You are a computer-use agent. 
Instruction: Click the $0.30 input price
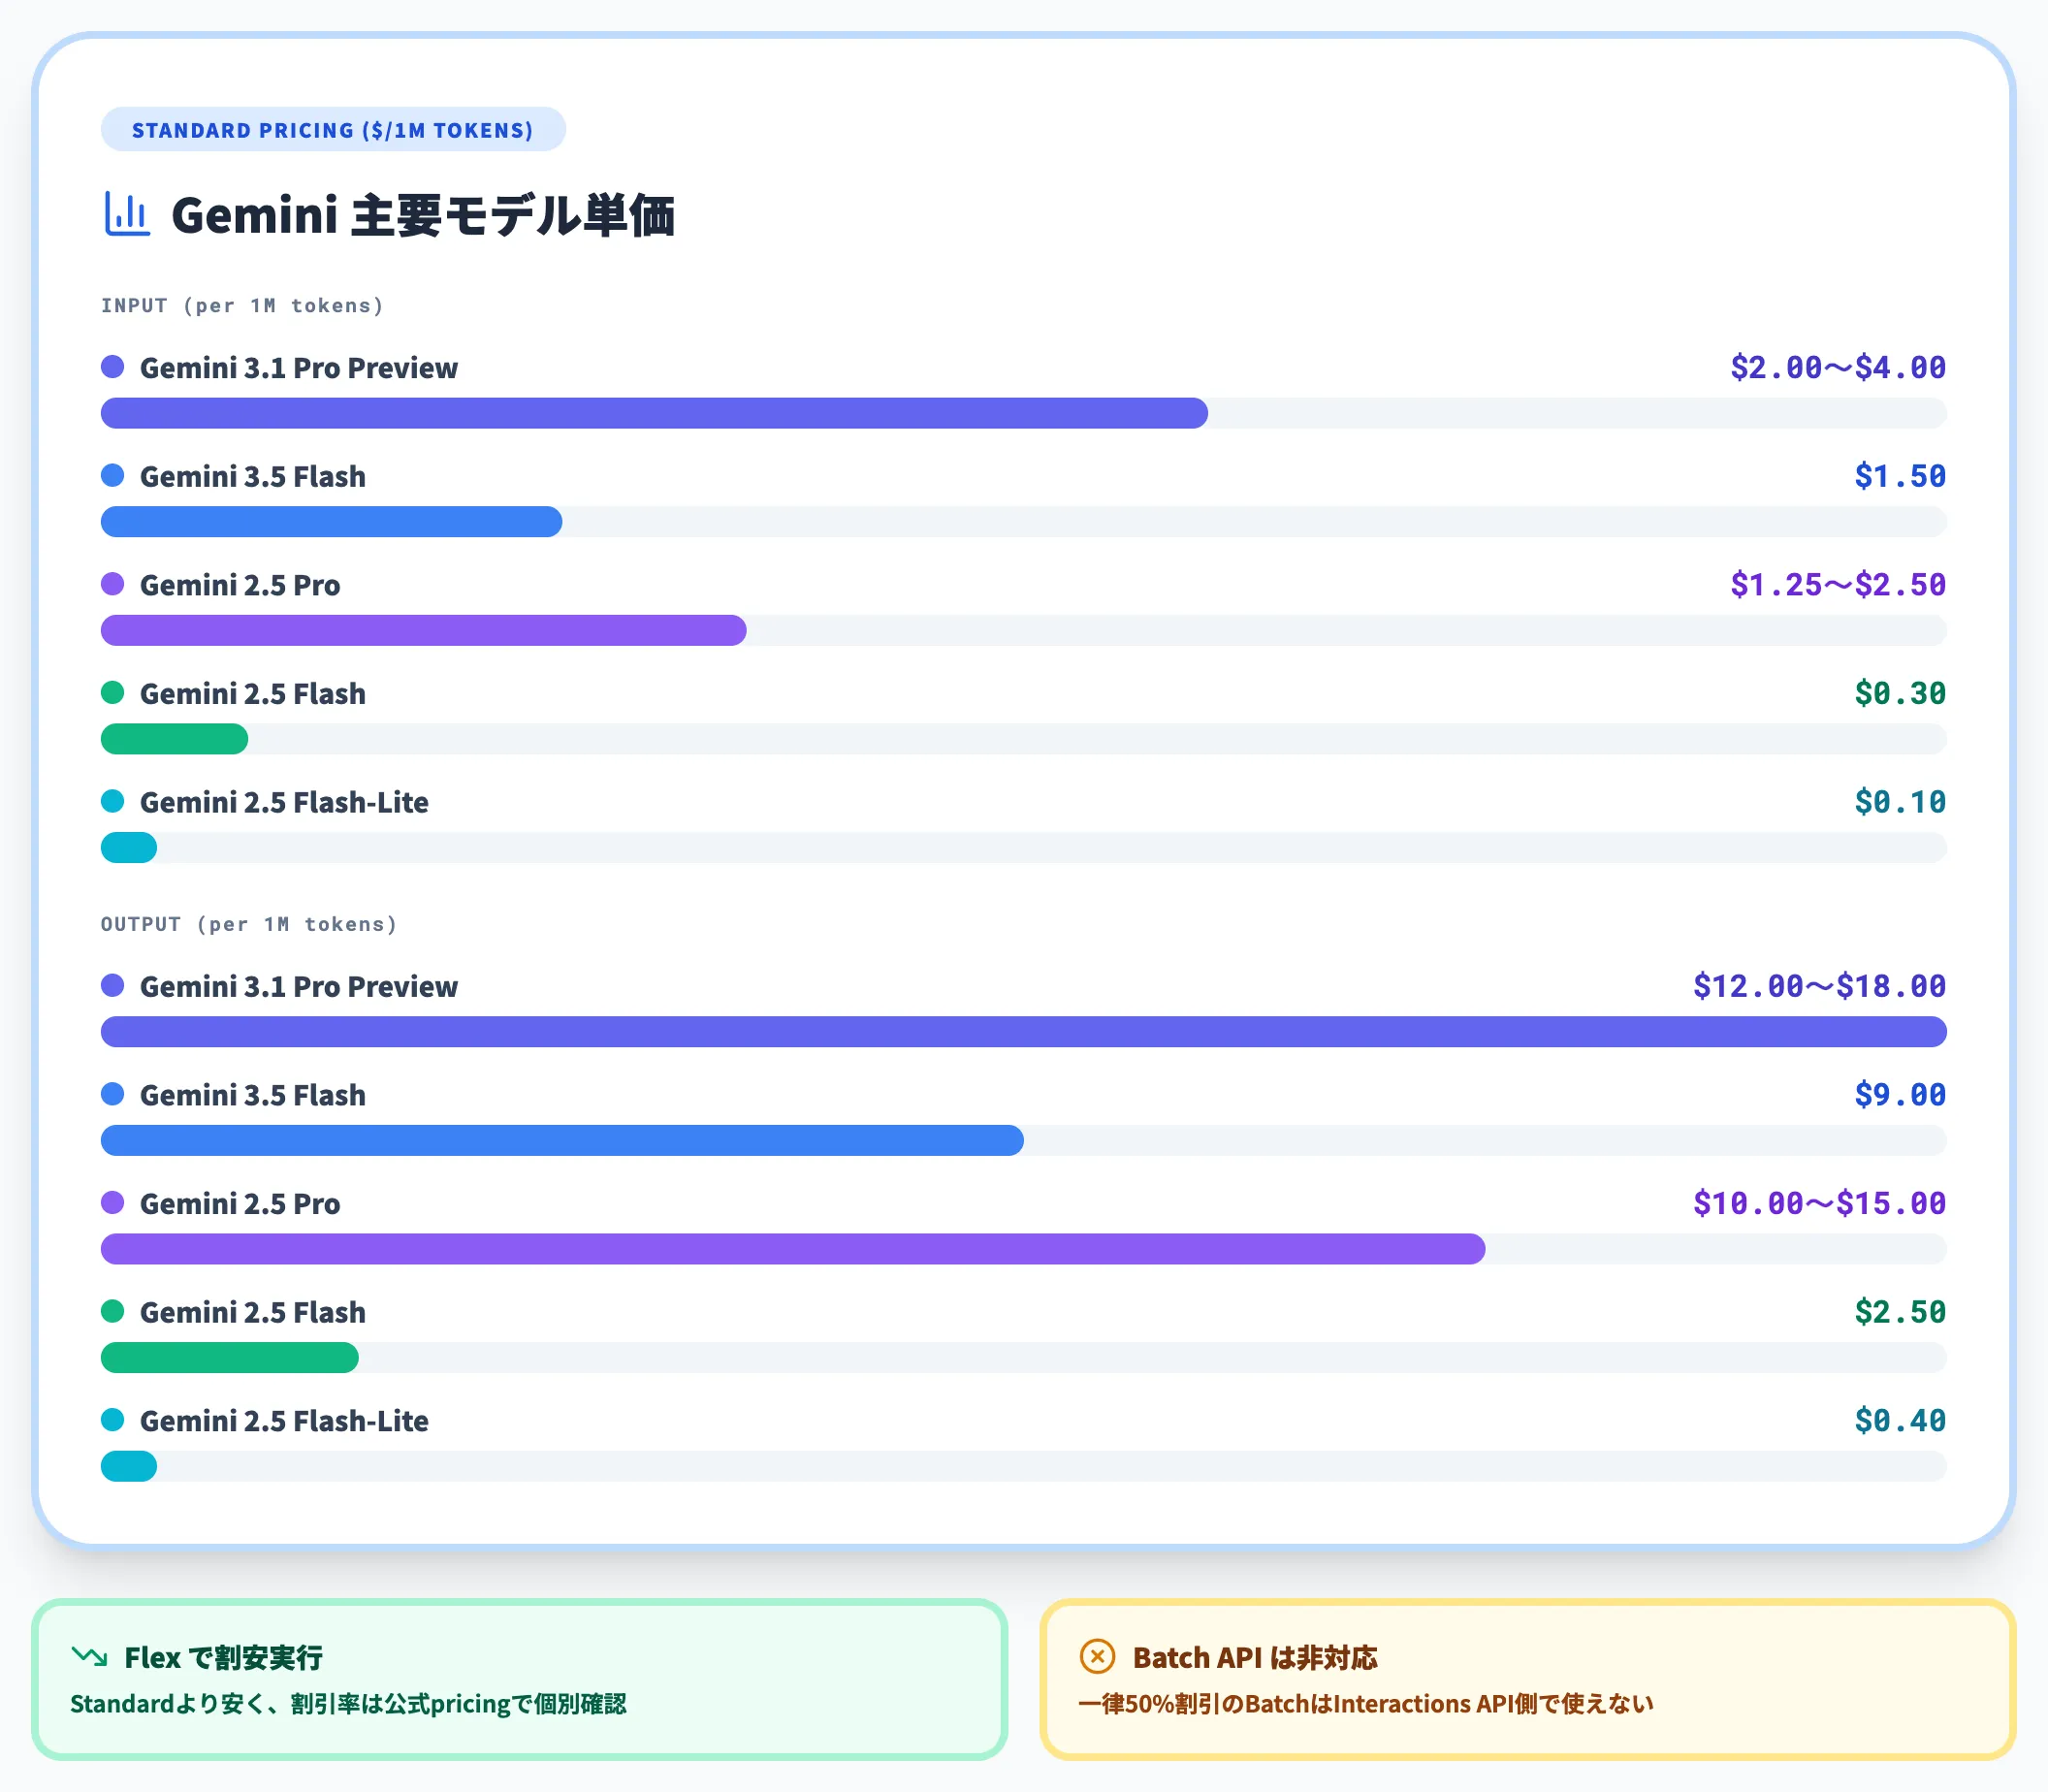(1900, 693)
